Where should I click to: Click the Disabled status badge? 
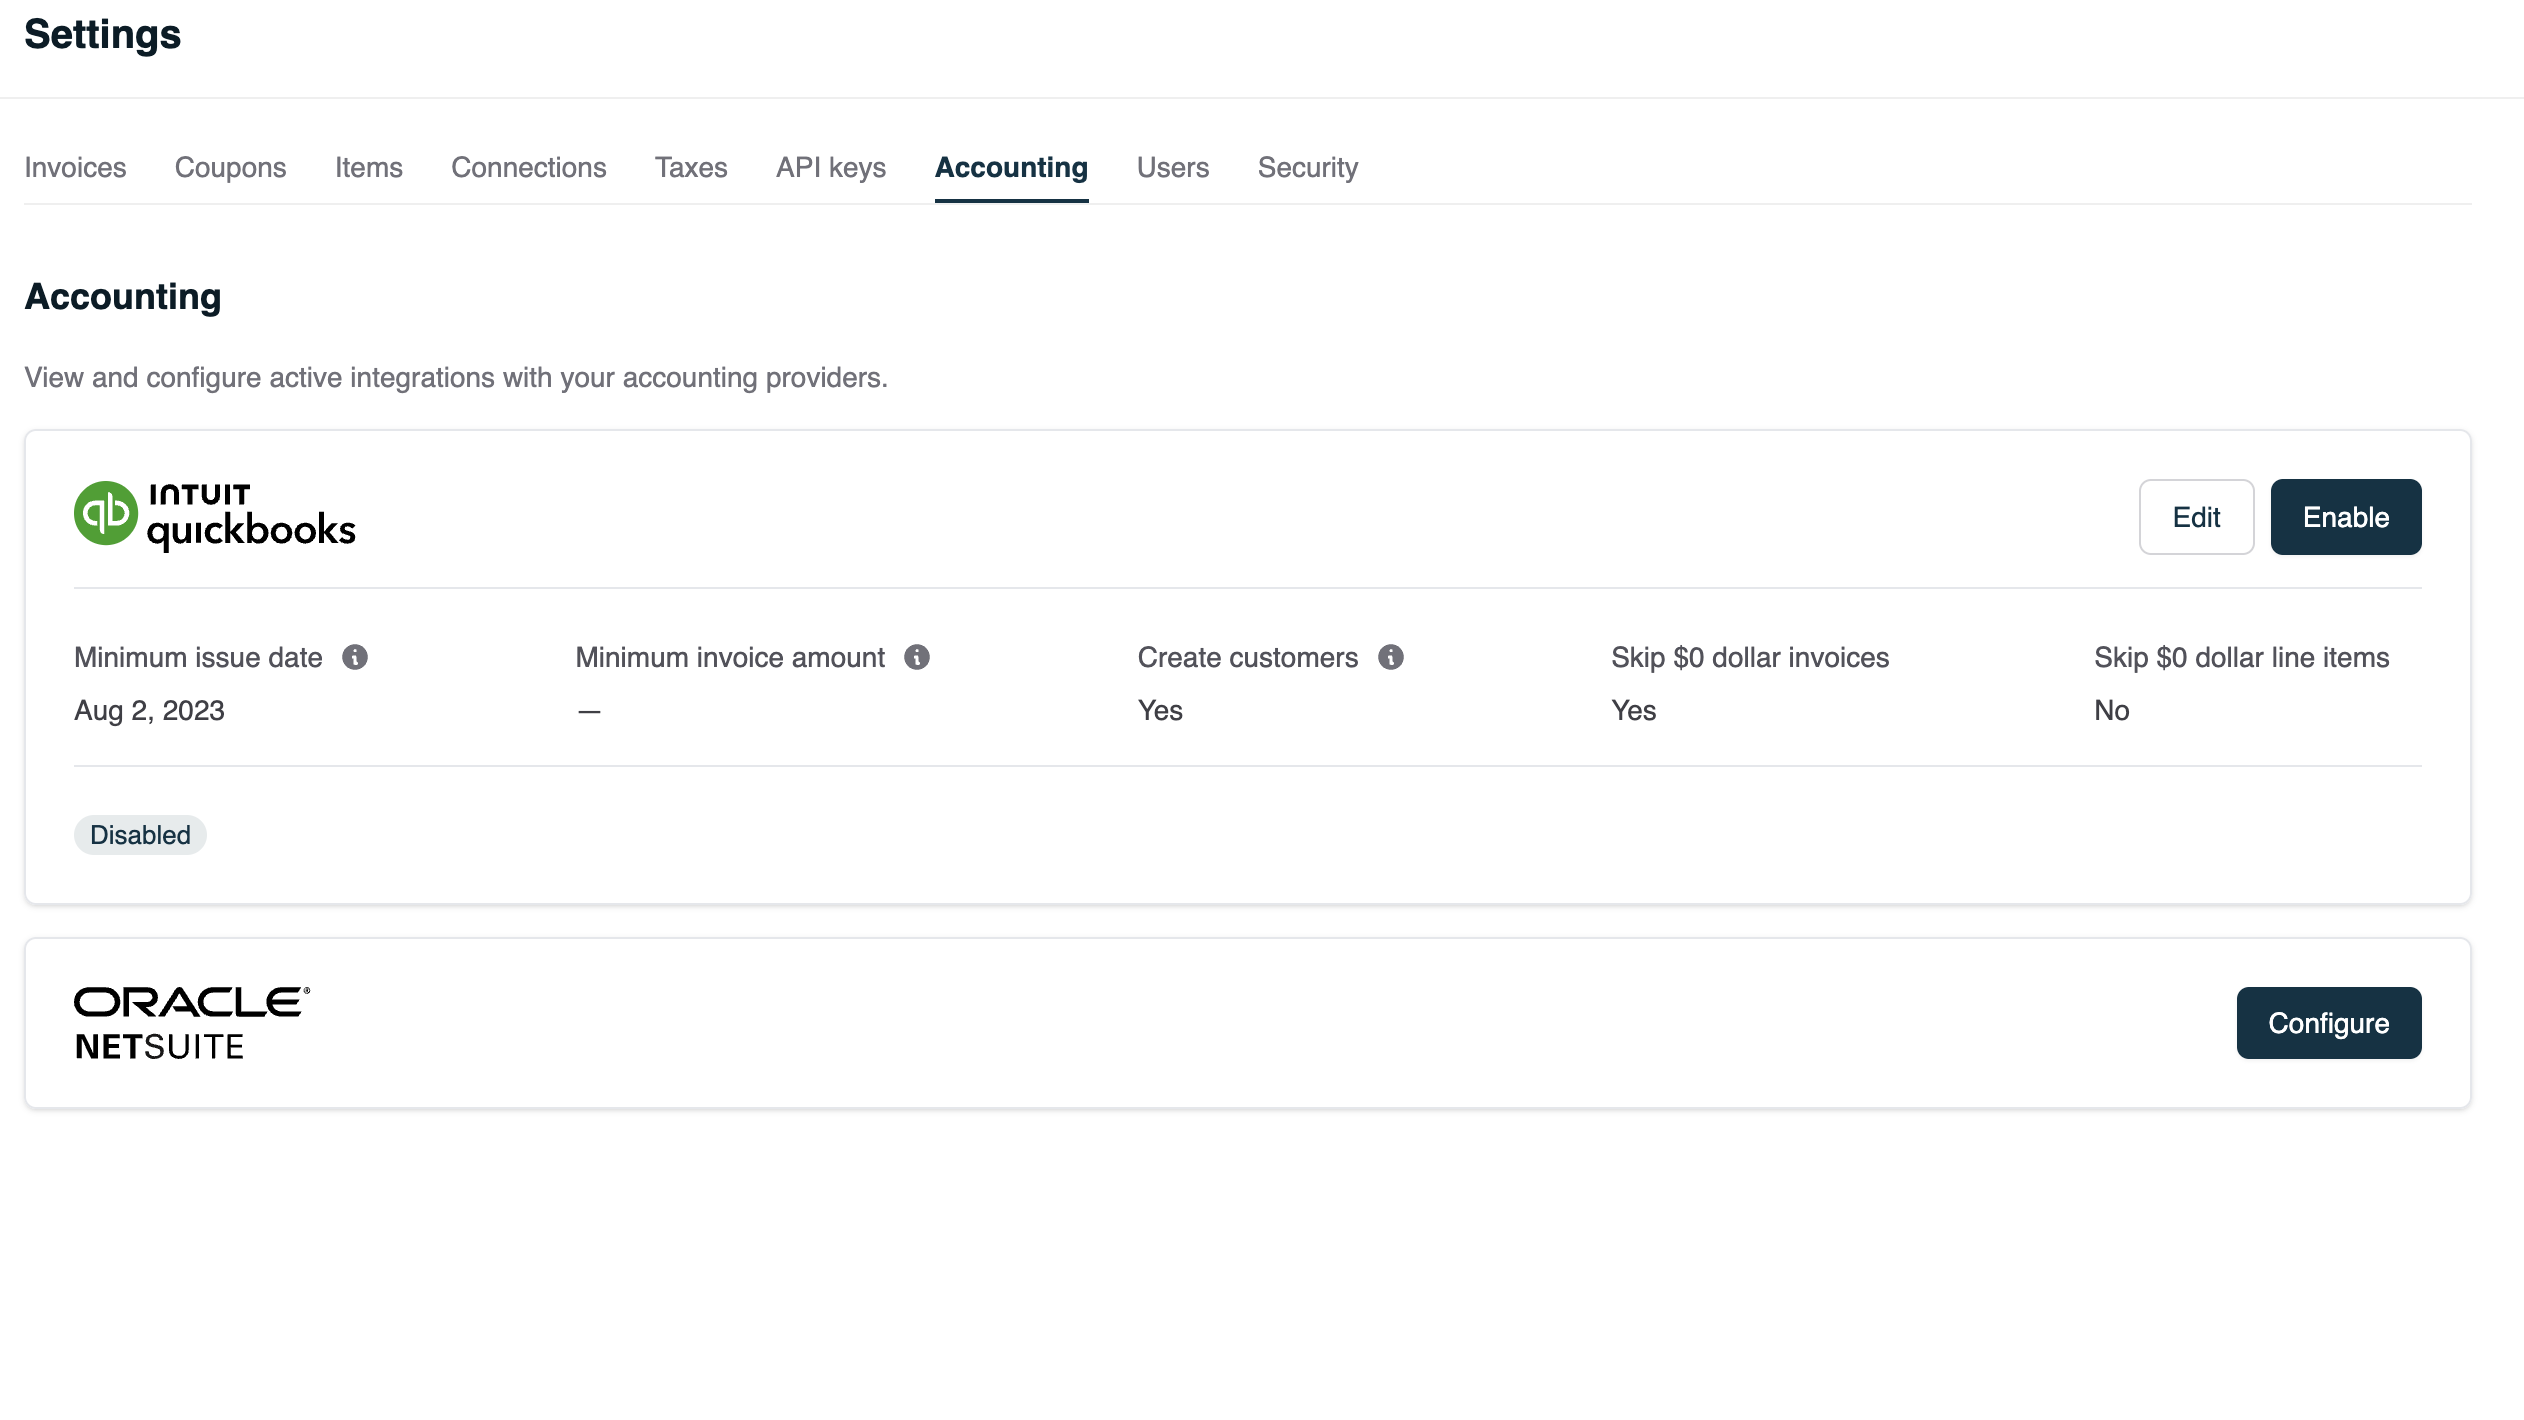[140, 835]
